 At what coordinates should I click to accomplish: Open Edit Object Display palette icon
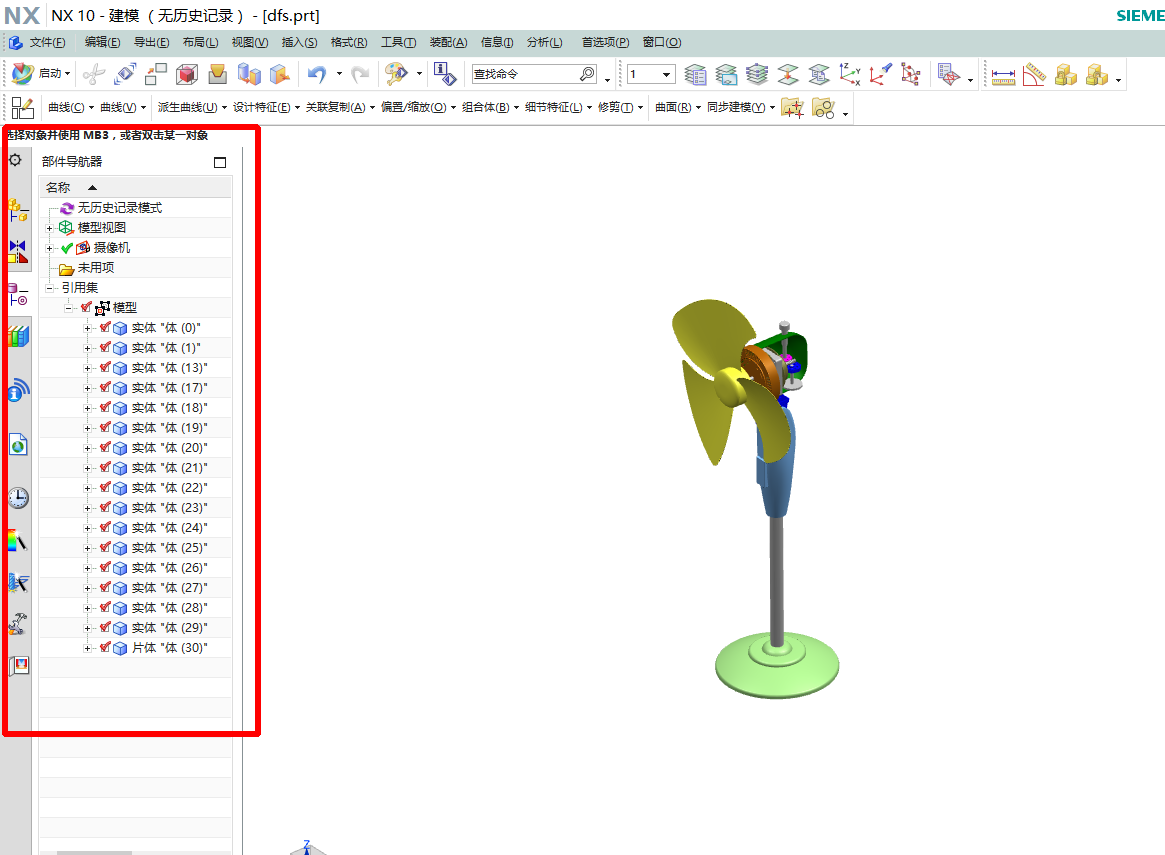click(x=396, y=74)
